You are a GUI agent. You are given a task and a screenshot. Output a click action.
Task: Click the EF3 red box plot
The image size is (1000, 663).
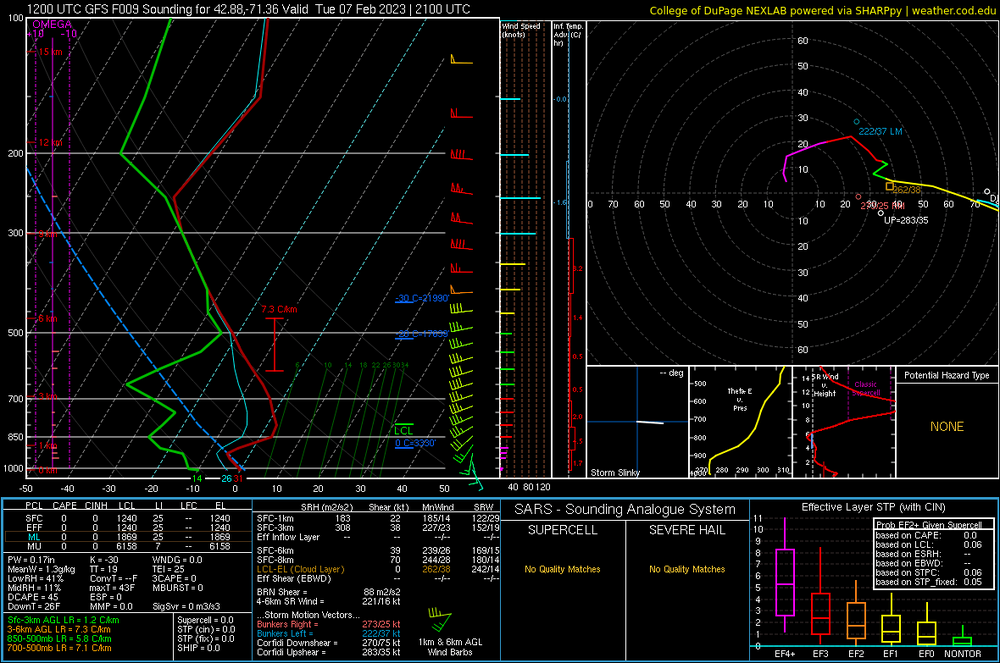[x=820, y=614]
